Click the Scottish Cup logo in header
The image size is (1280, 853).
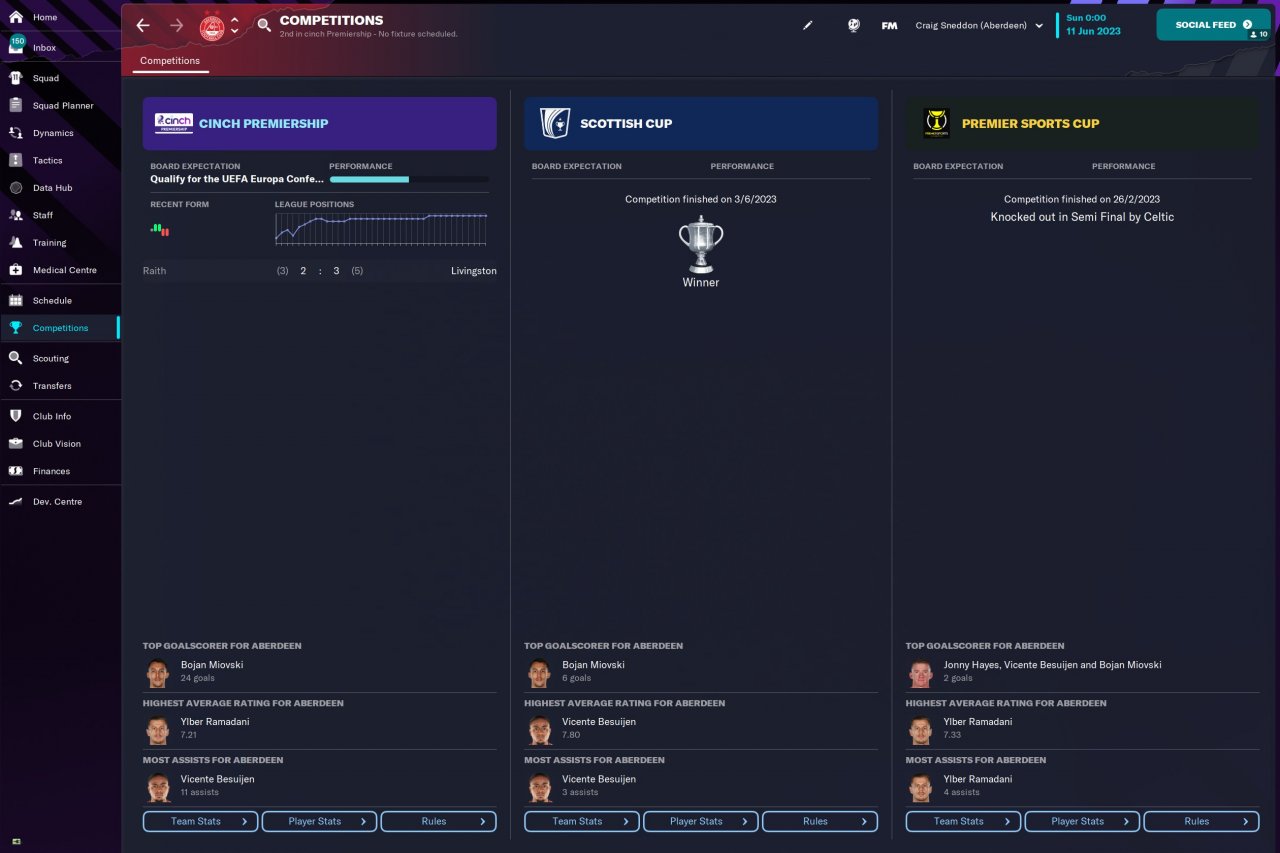click(554, 123)
